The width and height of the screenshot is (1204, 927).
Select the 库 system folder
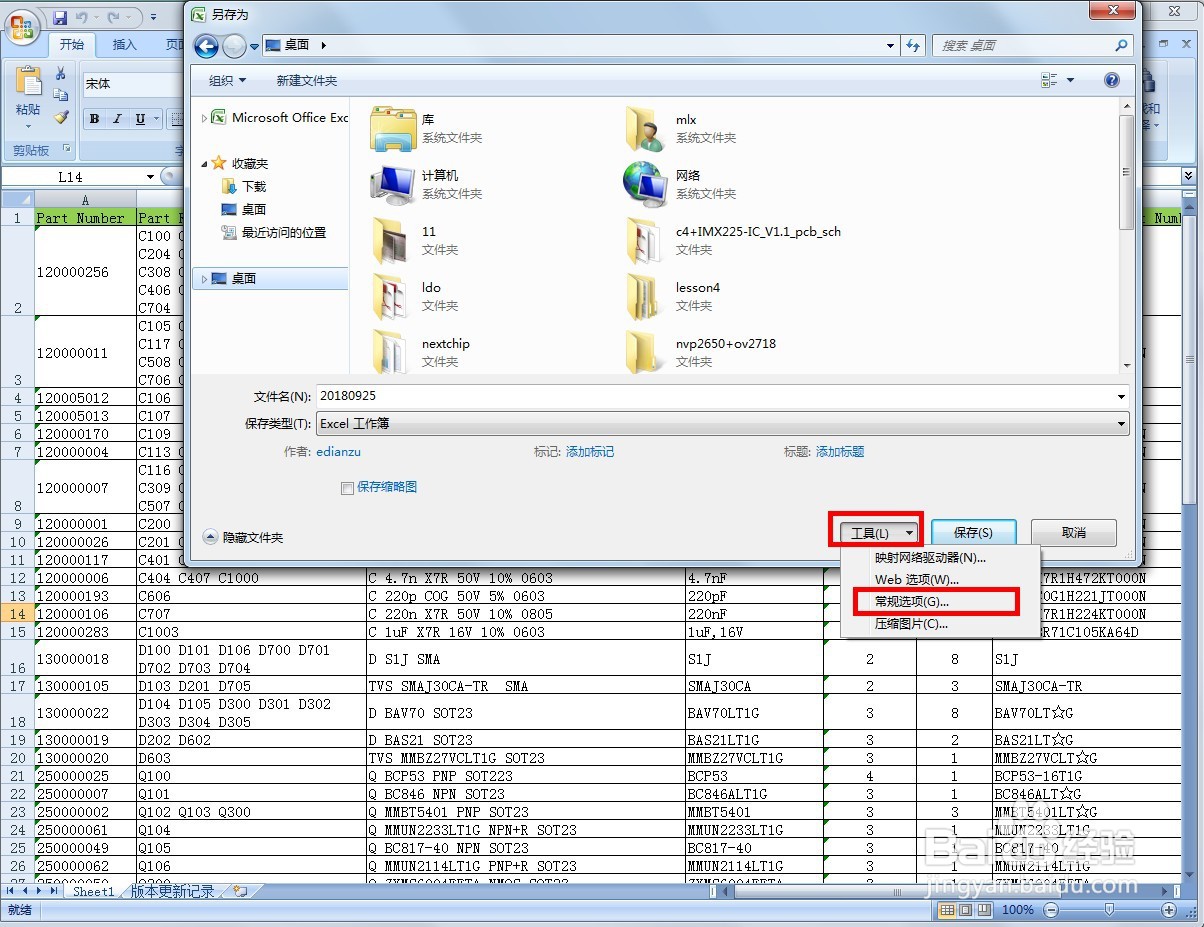coord(427,128)
